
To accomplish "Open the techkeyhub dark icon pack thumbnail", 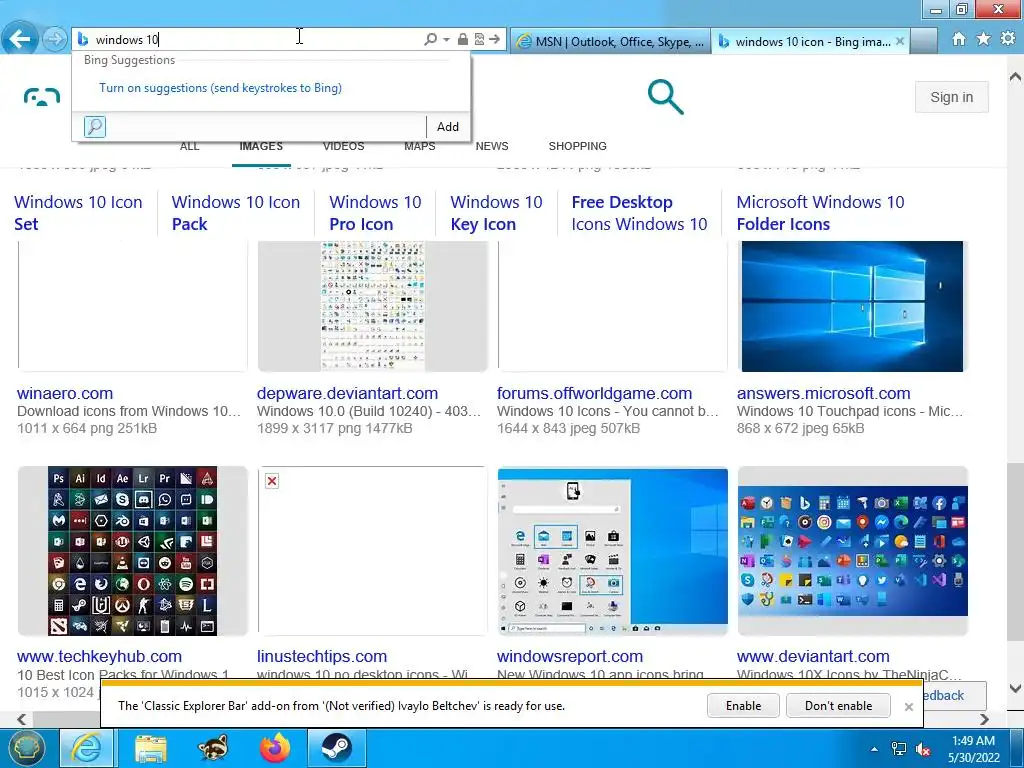I will pyautogui.click(x=133, y=551).
